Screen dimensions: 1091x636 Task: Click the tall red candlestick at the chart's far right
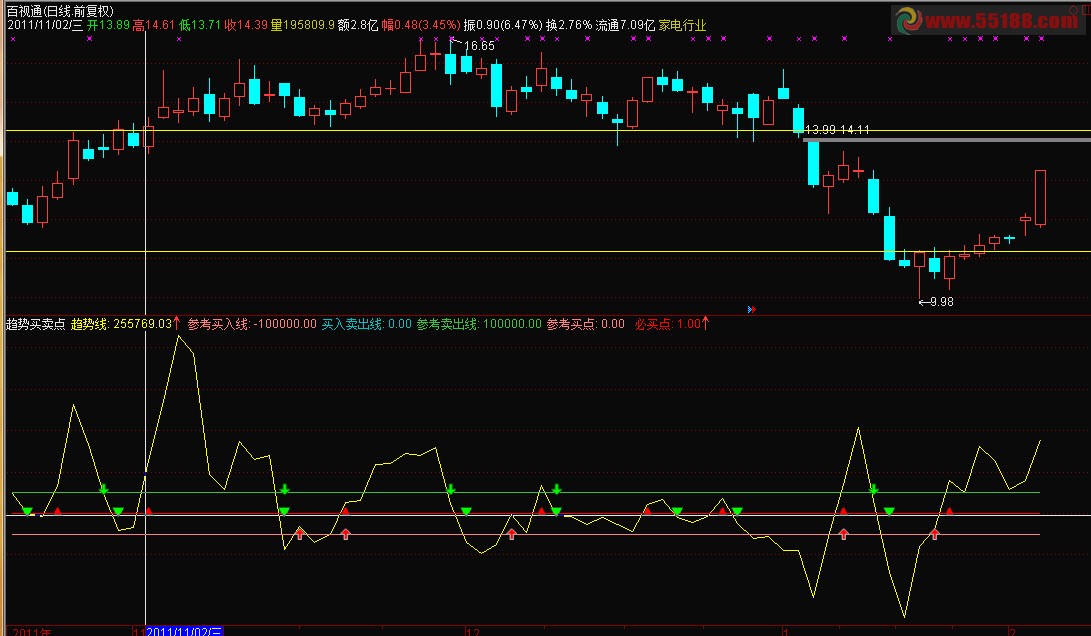(x=1040, y=198)
